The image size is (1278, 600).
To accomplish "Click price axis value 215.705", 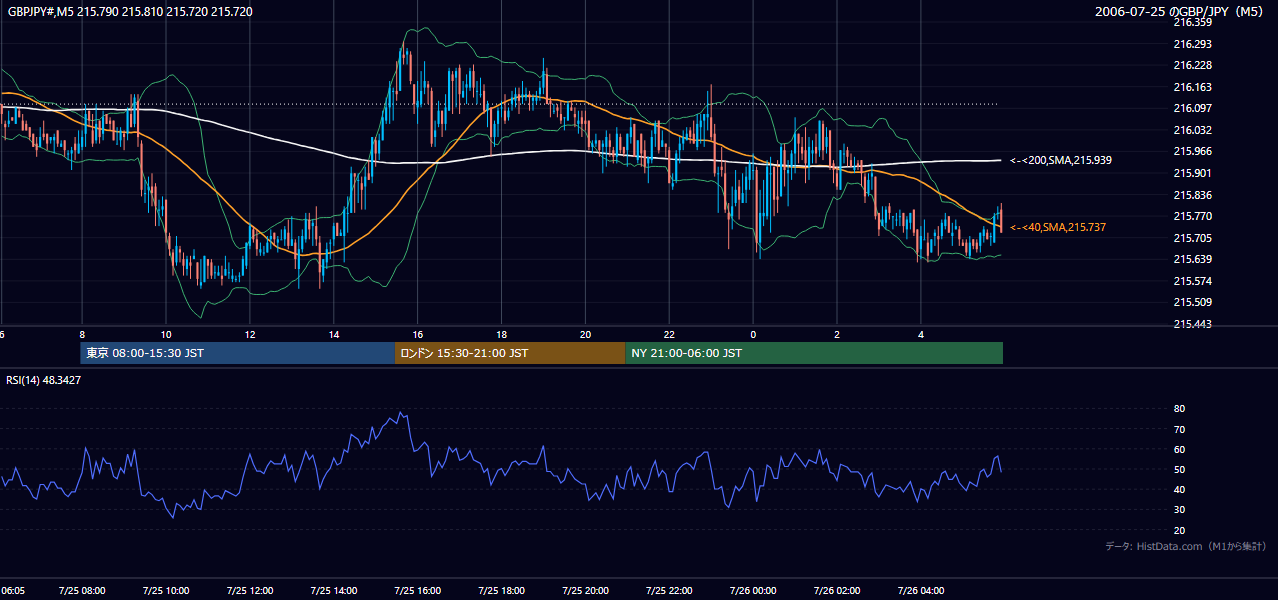I will (1192, 238).
